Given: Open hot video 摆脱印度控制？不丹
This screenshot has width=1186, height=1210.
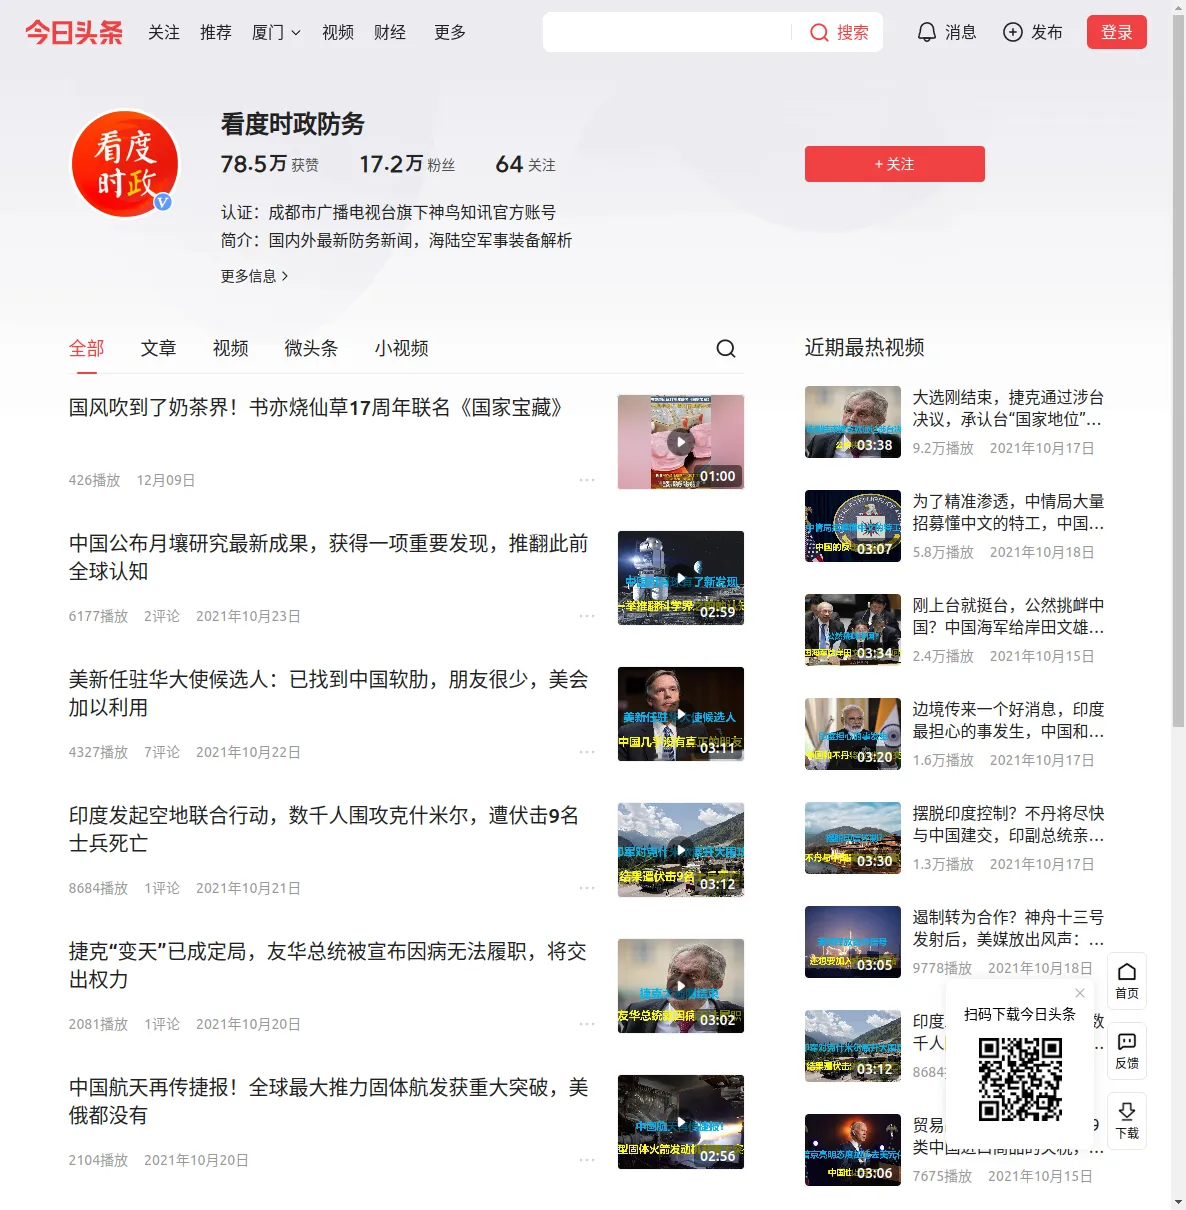Looking at the screenshot, I should tap(1008, 824).
